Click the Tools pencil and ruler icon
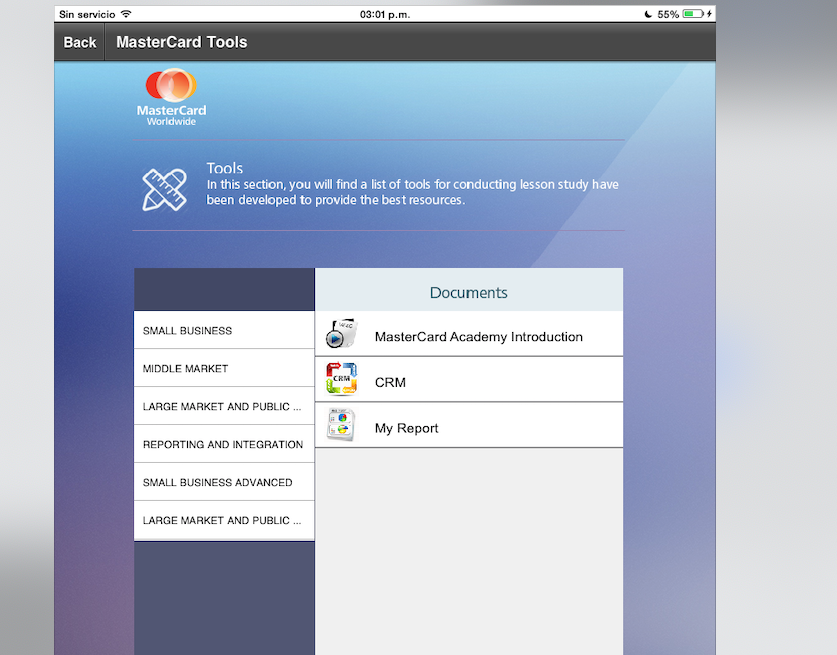Viewport: 837px width, 655px height. (164, 190)
